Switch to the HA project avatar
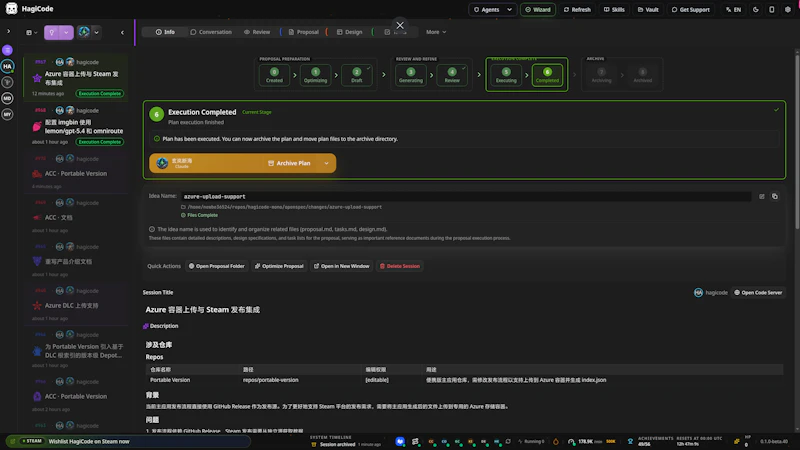Viewport: 800px width, 450px height. 7,66
